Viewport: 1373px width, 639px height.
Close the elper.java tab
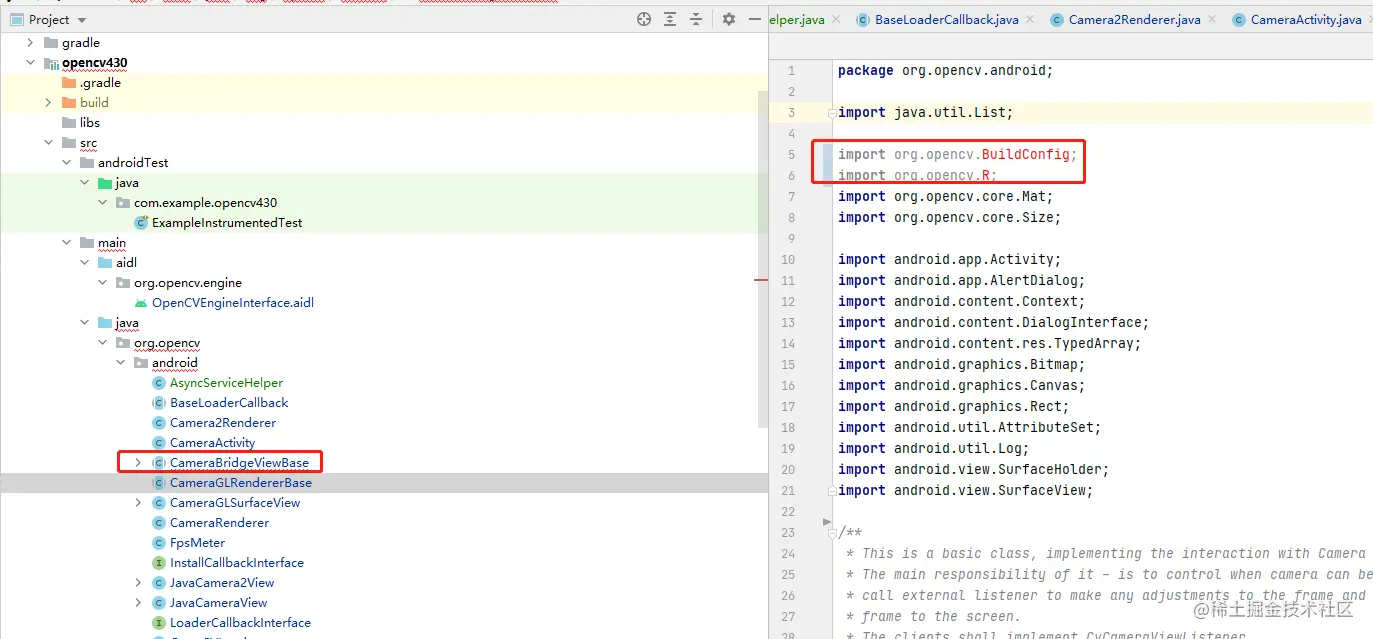(x=835, y=19)
